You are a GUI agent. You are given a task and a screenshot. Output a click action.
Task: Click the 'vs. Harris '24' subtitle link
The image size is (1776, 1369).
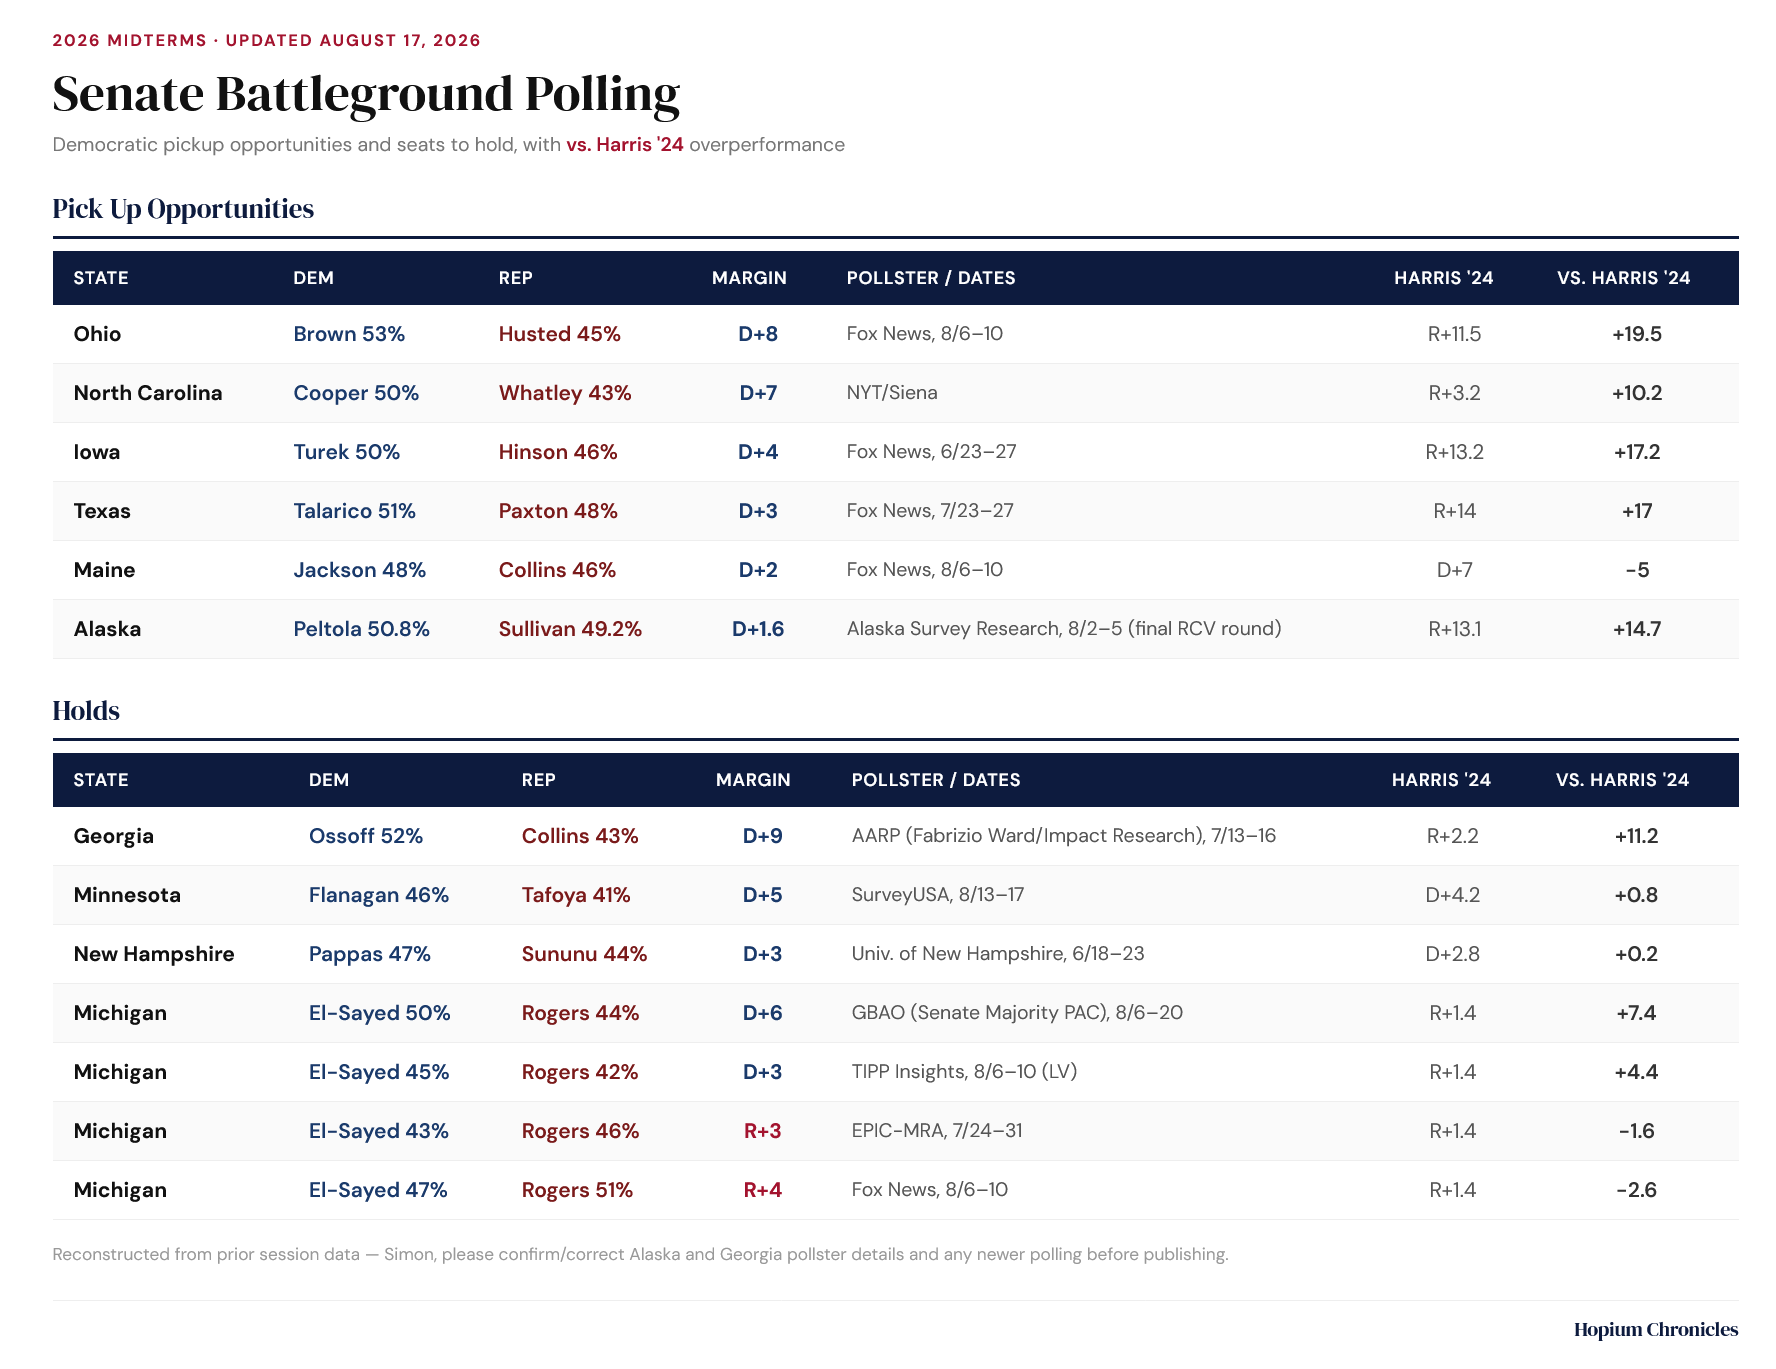click(625, 144)
